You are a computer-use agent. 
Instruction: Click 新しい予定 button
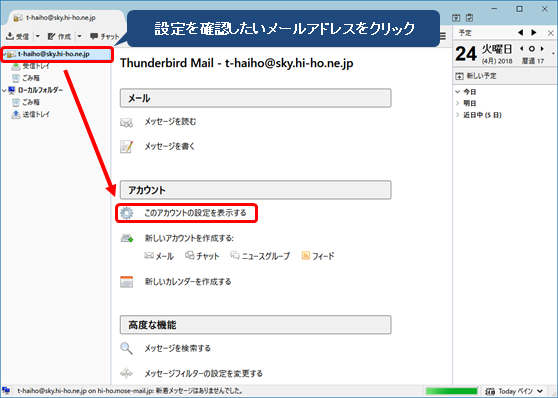click(x=476, y=76)
